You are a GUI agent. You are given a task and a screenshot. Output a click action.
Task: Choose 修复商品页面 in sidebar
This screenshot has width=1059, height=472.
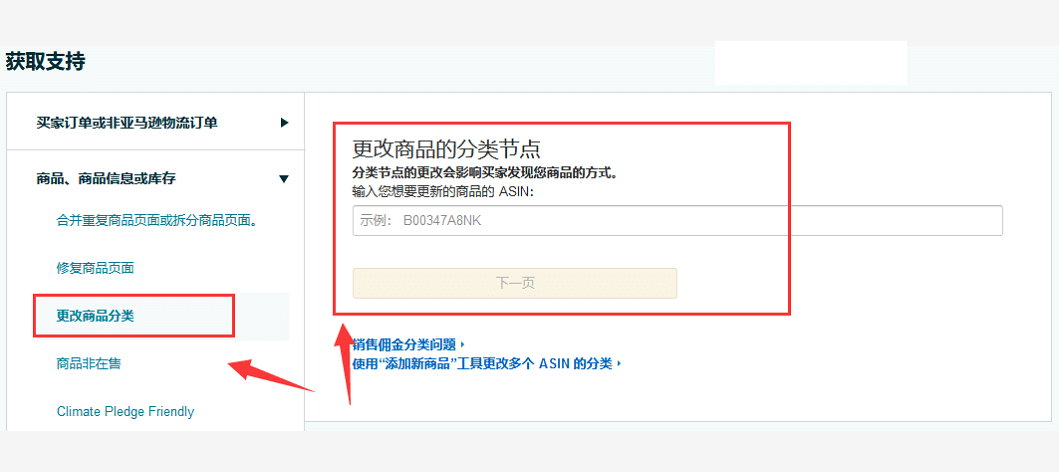[x=95, y=268]
